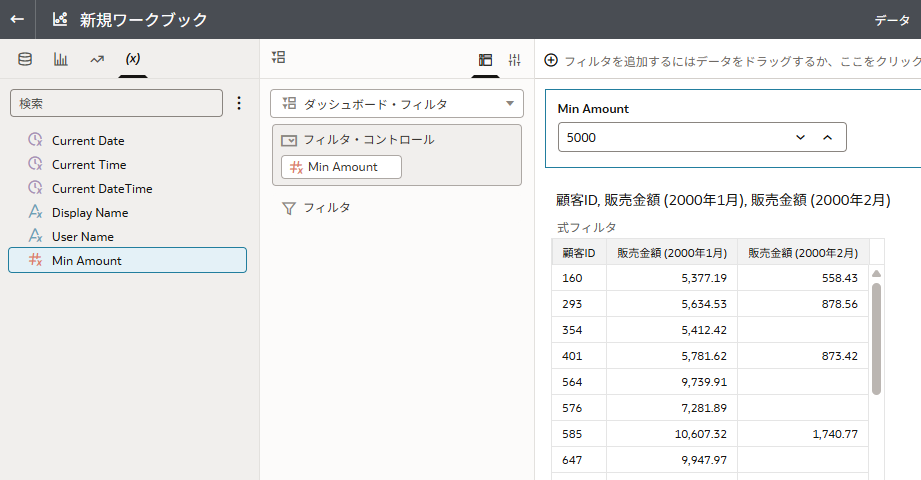The height and width of the screenshot is (480, 921).
Task: Click the value 558.43
Action: [x=840, y=278]
